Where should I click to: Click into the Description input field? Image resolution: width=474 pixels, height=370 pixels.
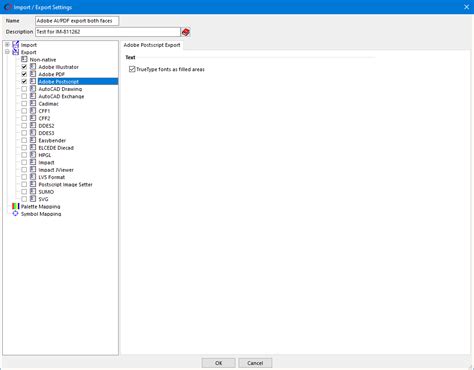(108, 32)
